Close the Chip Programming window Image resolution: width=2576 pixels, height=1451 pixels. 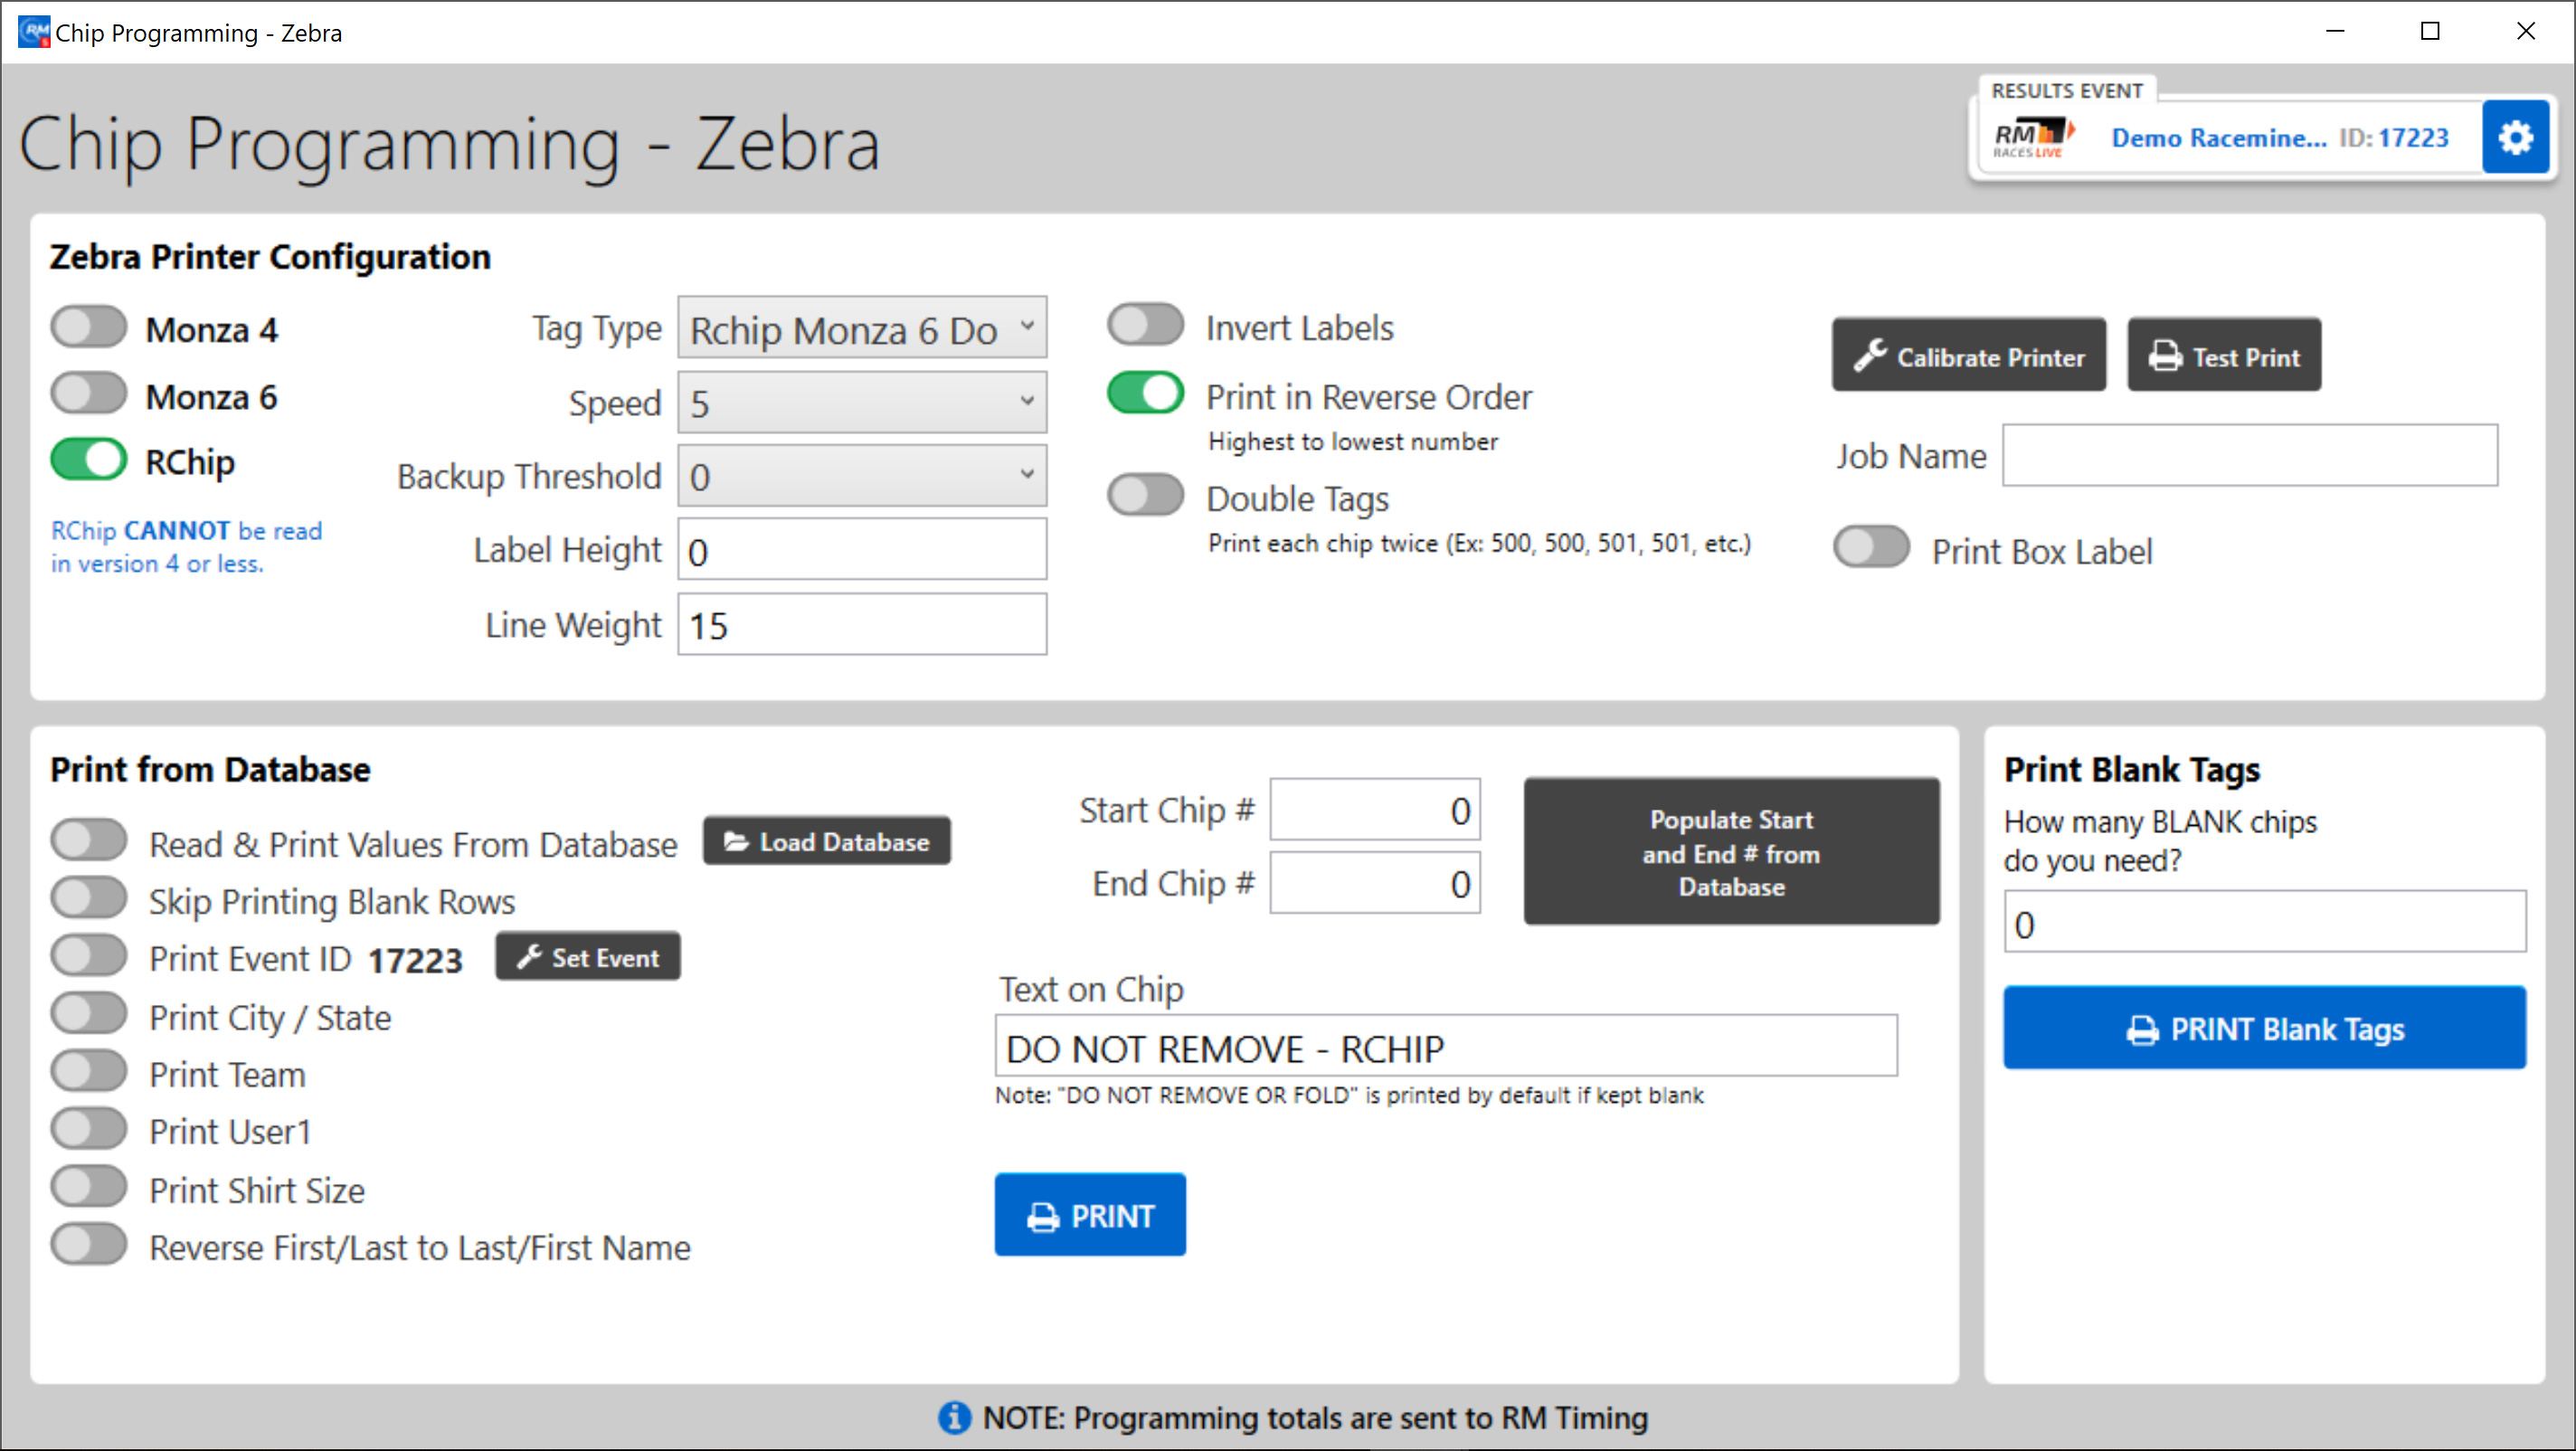[x=2525, y=32]
